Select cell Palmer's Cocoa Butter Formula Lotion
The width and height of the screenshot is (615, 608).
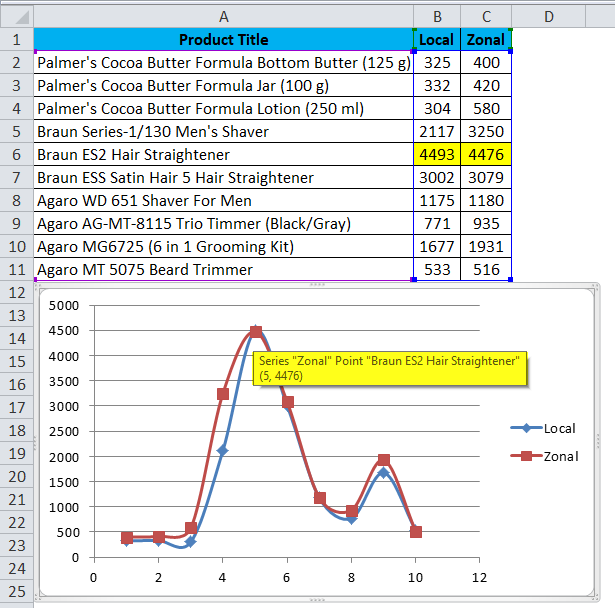coord(224,109)
